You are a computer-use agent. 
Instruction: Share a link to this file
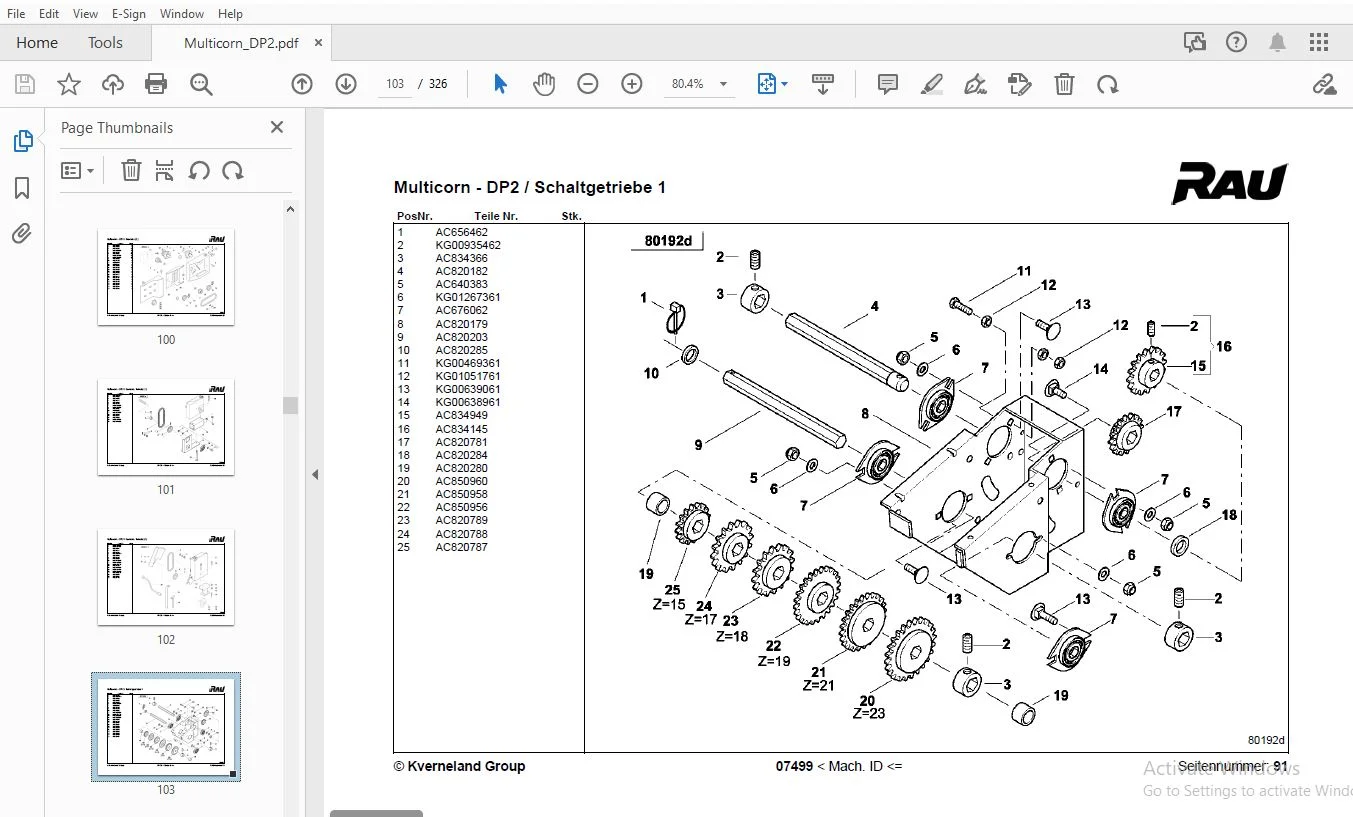pyautogui.click(x=1324, y=84)
